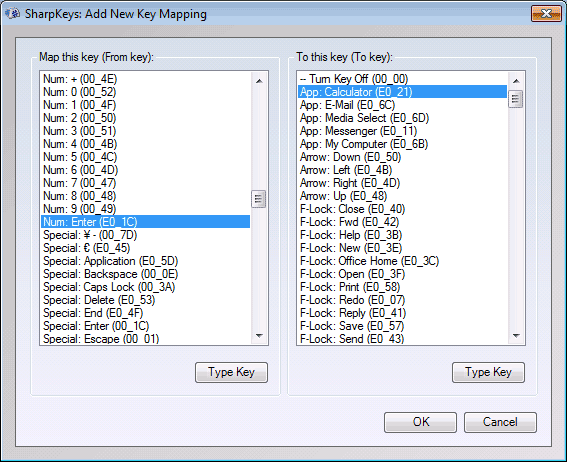Screen dimensions: 567x462
Task: Choose 'F-Lock: Reply (E0_41)' row
Action: coord(402,313)
